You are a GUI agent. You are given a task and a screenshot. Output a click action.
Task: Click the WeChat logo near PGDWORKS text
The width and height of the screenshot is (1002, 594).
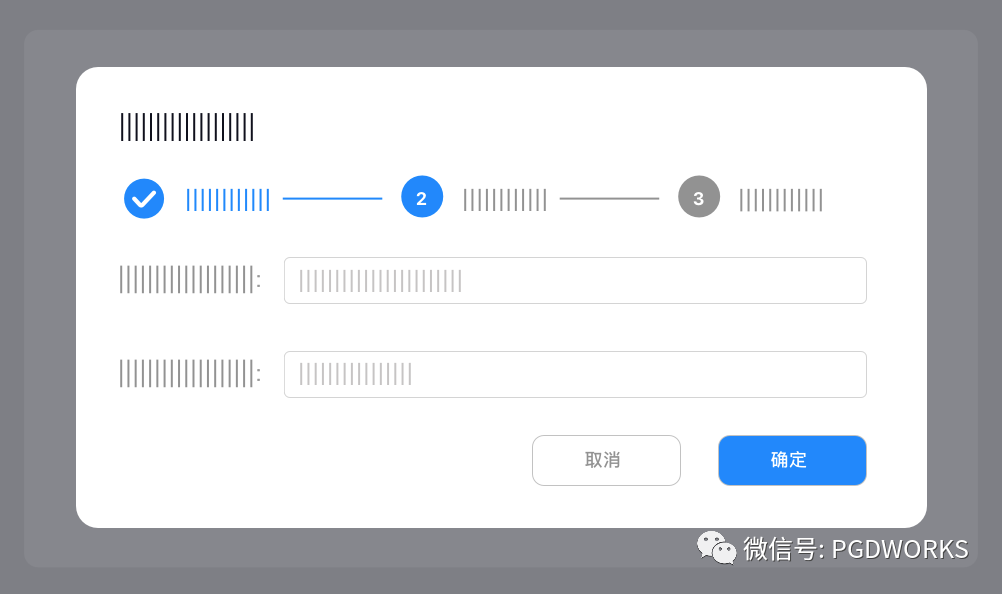714,546
